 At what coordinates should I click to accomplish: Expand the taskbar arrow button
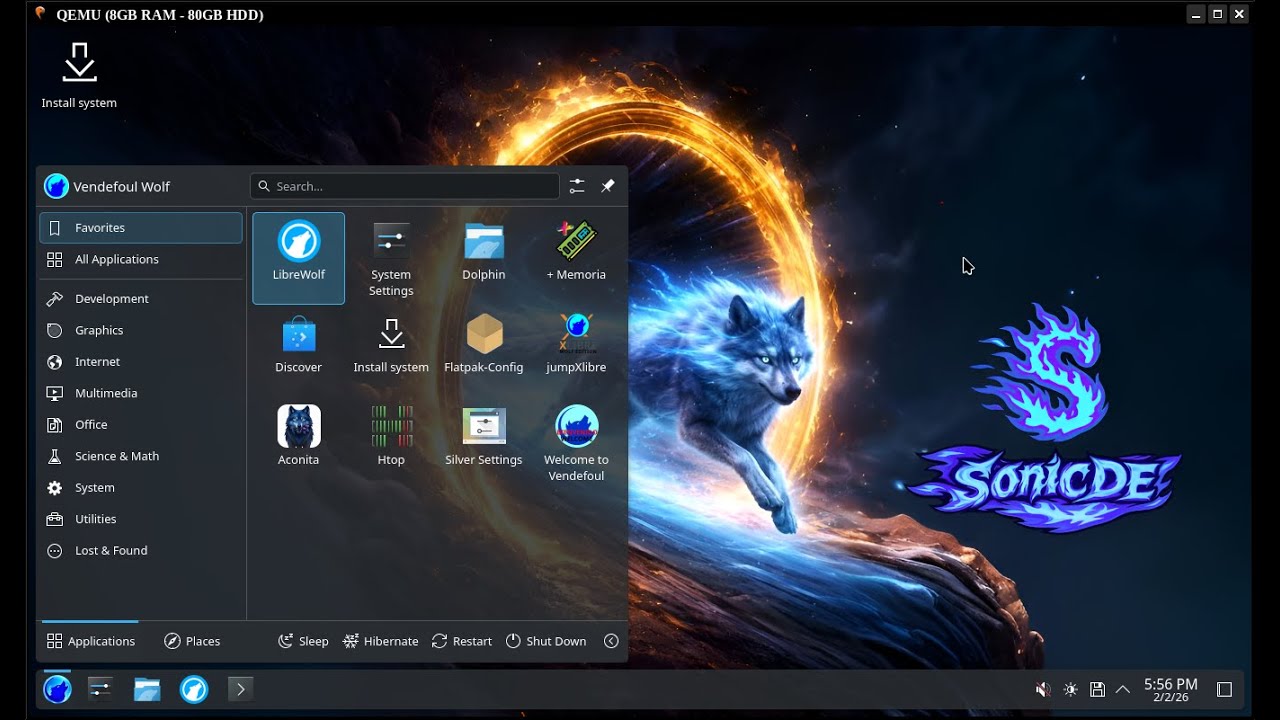(240, 689)
